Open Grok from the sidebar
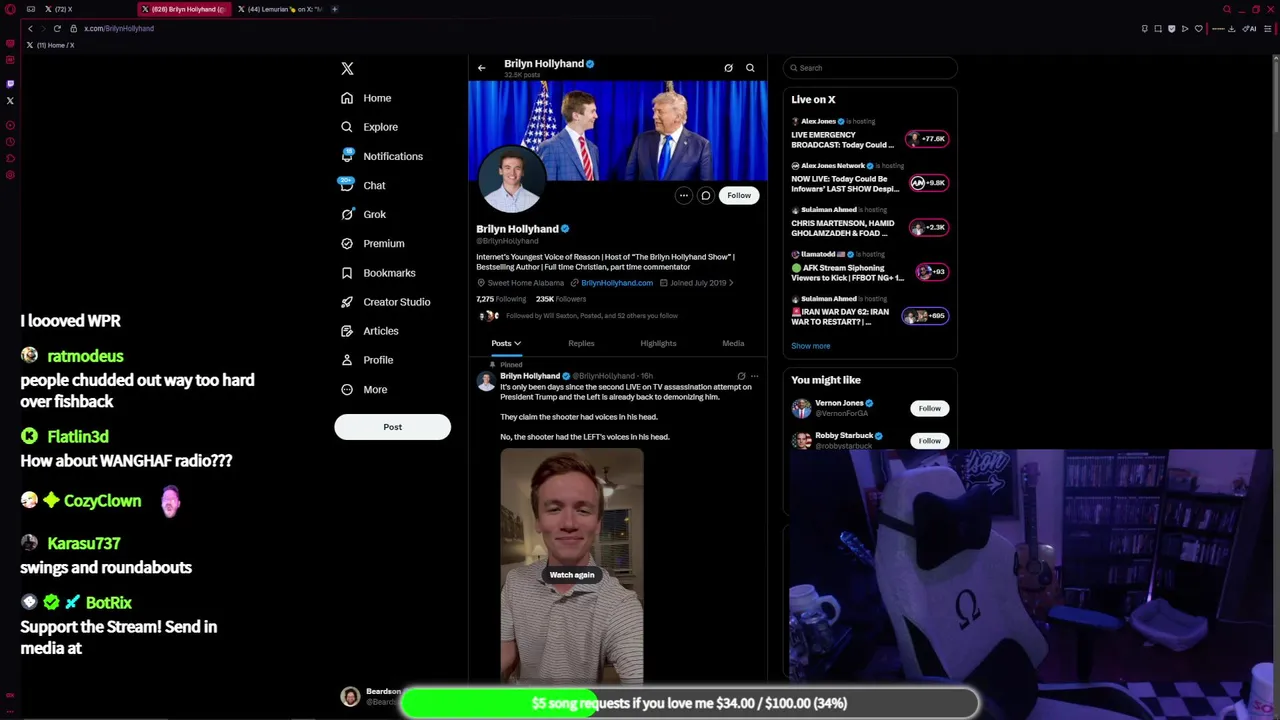This screenshot has height=720, width=1280. pos(363,214)
